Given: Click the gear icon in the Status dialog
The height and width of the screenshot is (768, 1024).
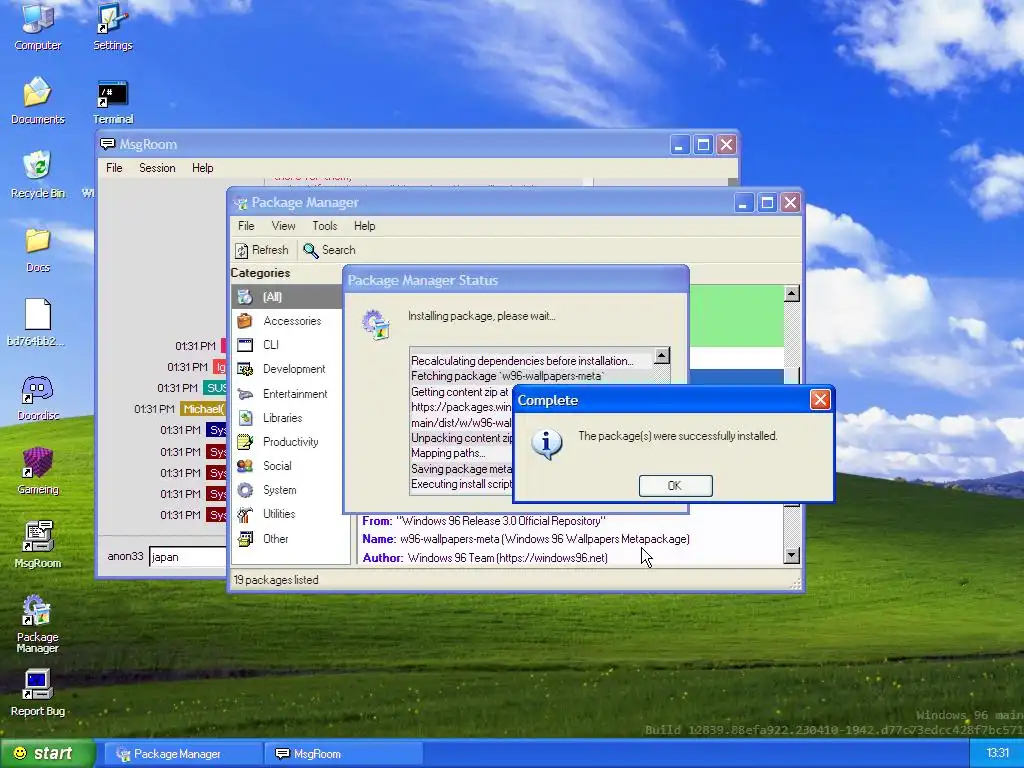Looking at the screenshot, I should tap(377, 325).
